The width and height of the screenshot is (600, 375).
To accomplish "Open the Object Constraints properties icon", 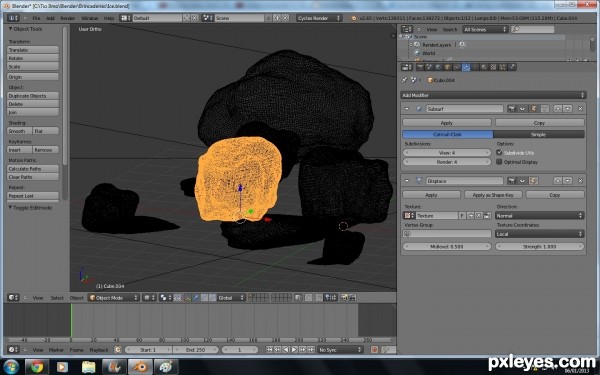I will 457,67.
